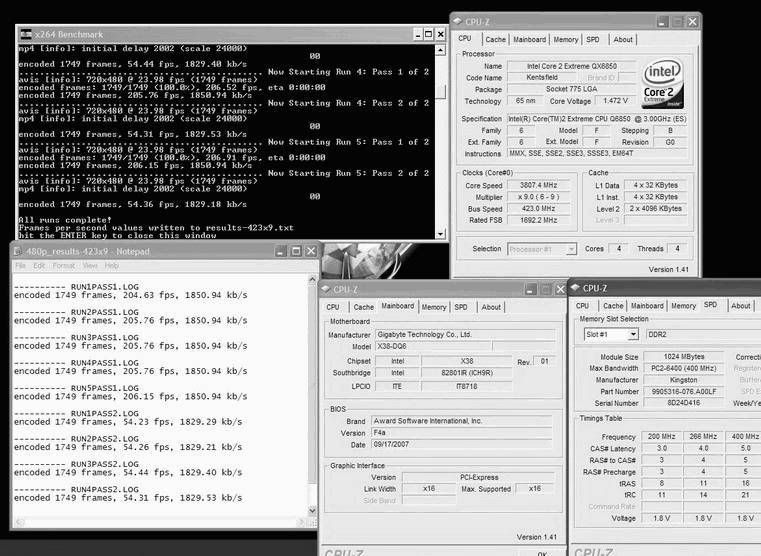
Task: Switch to Memory tab in top CPU-Z window
Action: click(566, 39)
